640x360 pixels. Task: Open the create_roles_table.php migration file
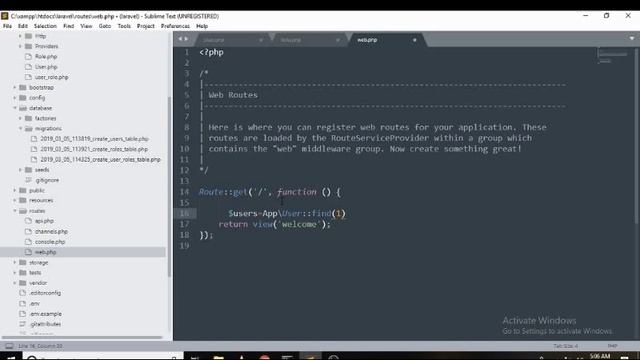tap(94, 149)
